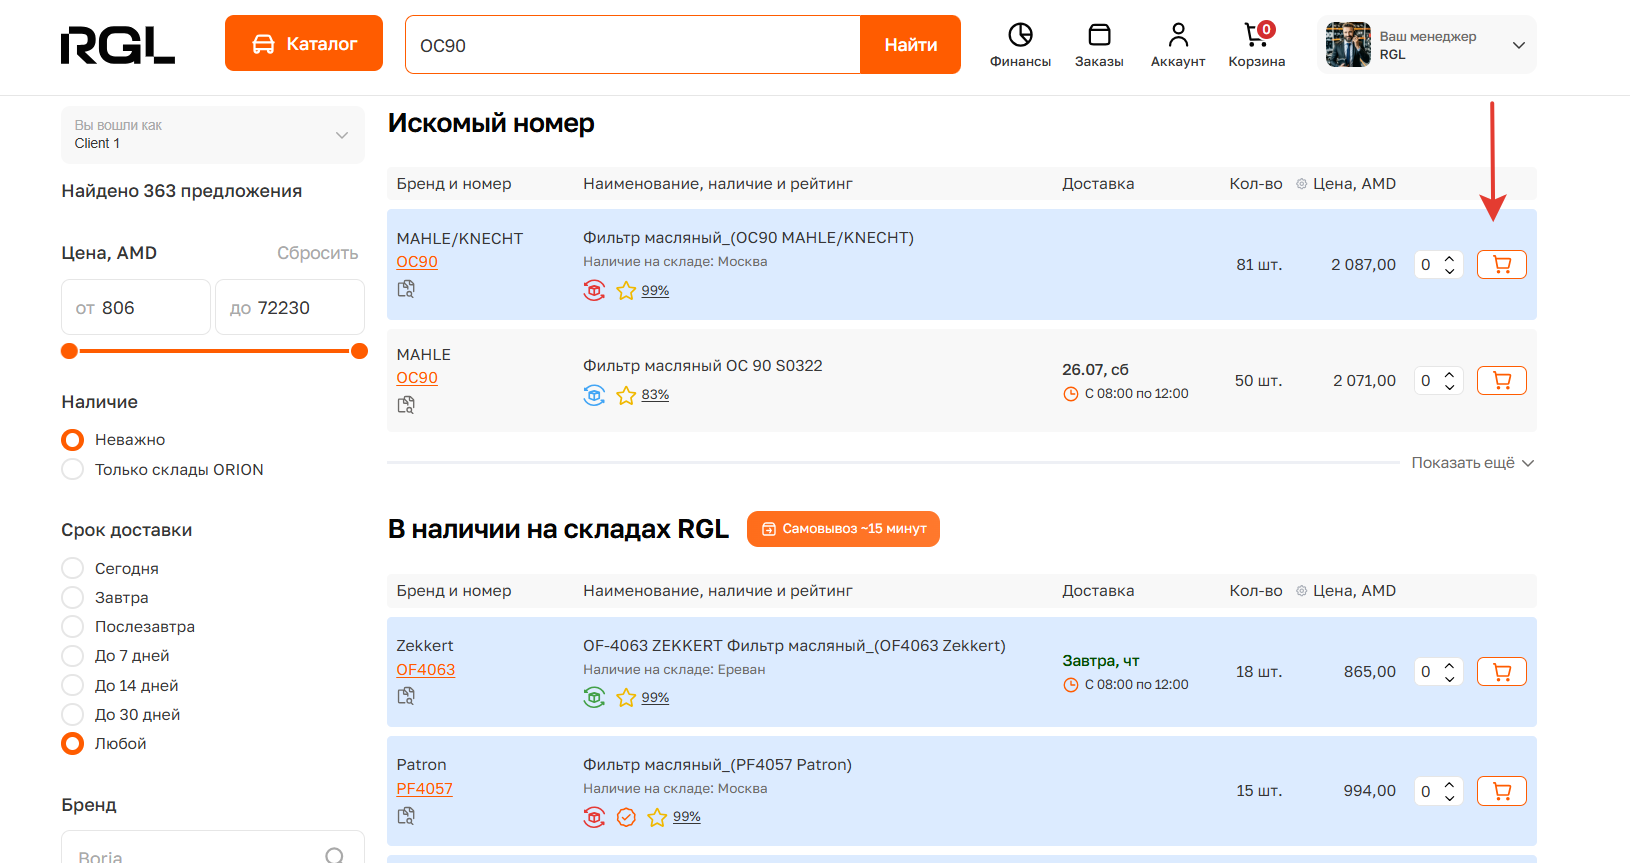This screenshot has width=1630, height=863.
Task: Select До 14 дней delivery term
Action: [72, 685]
